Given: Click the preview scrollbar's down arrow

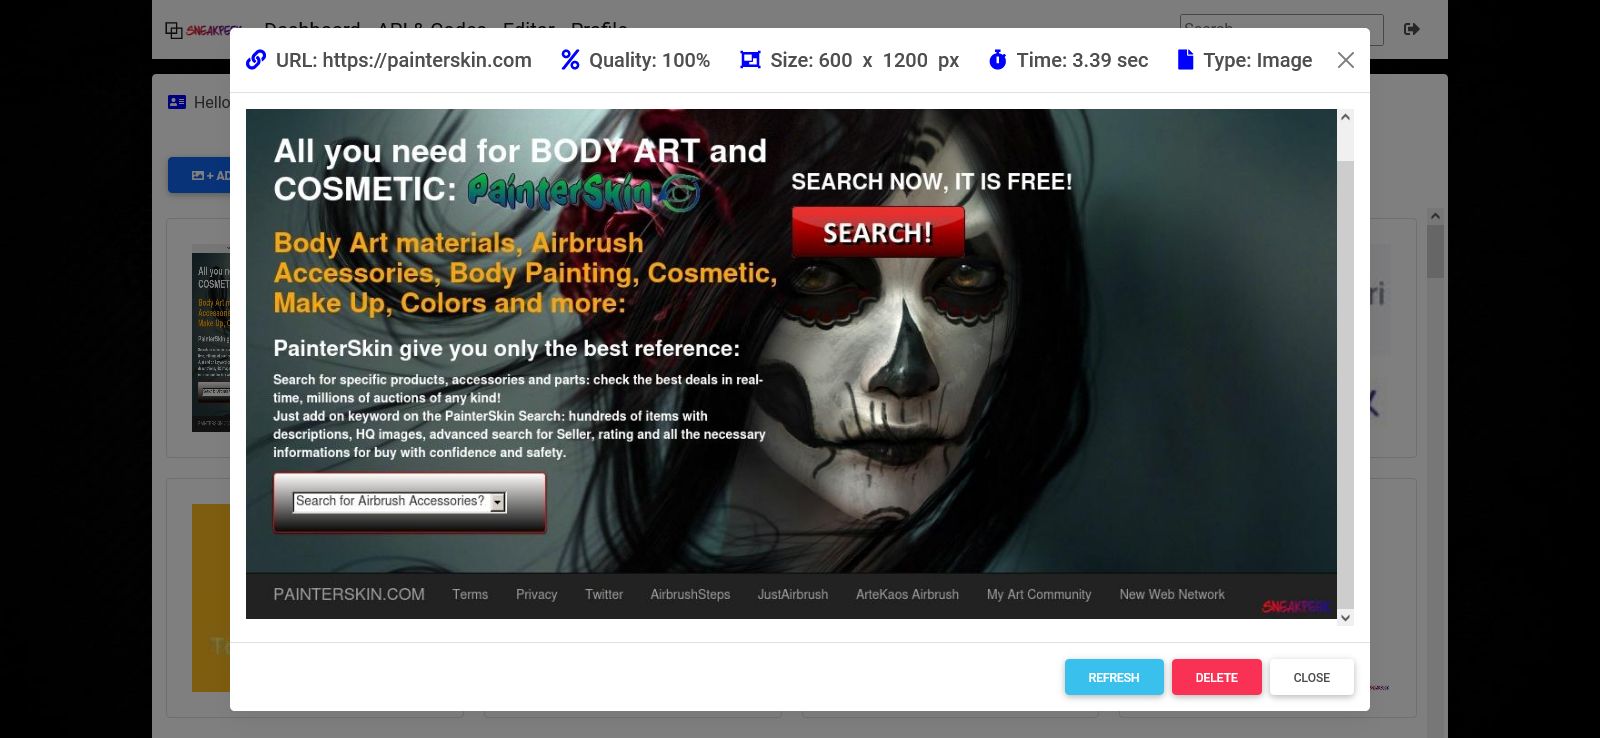Looking at the screenshot, I should tap(1345, 618).
